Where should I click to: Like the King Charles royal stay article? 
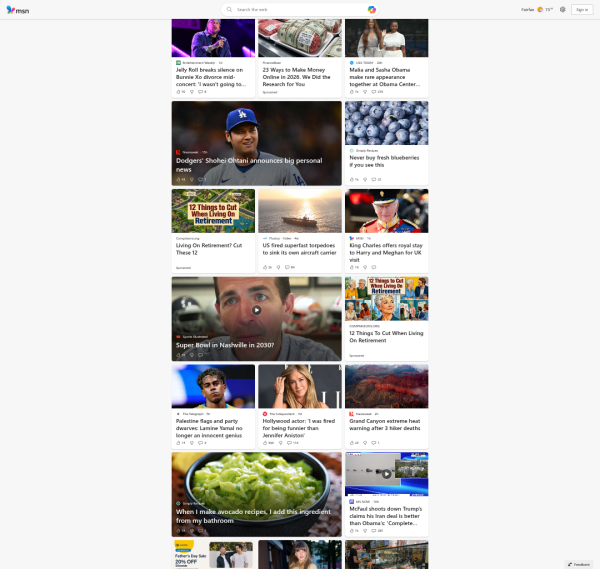click(x=354, y=267)
